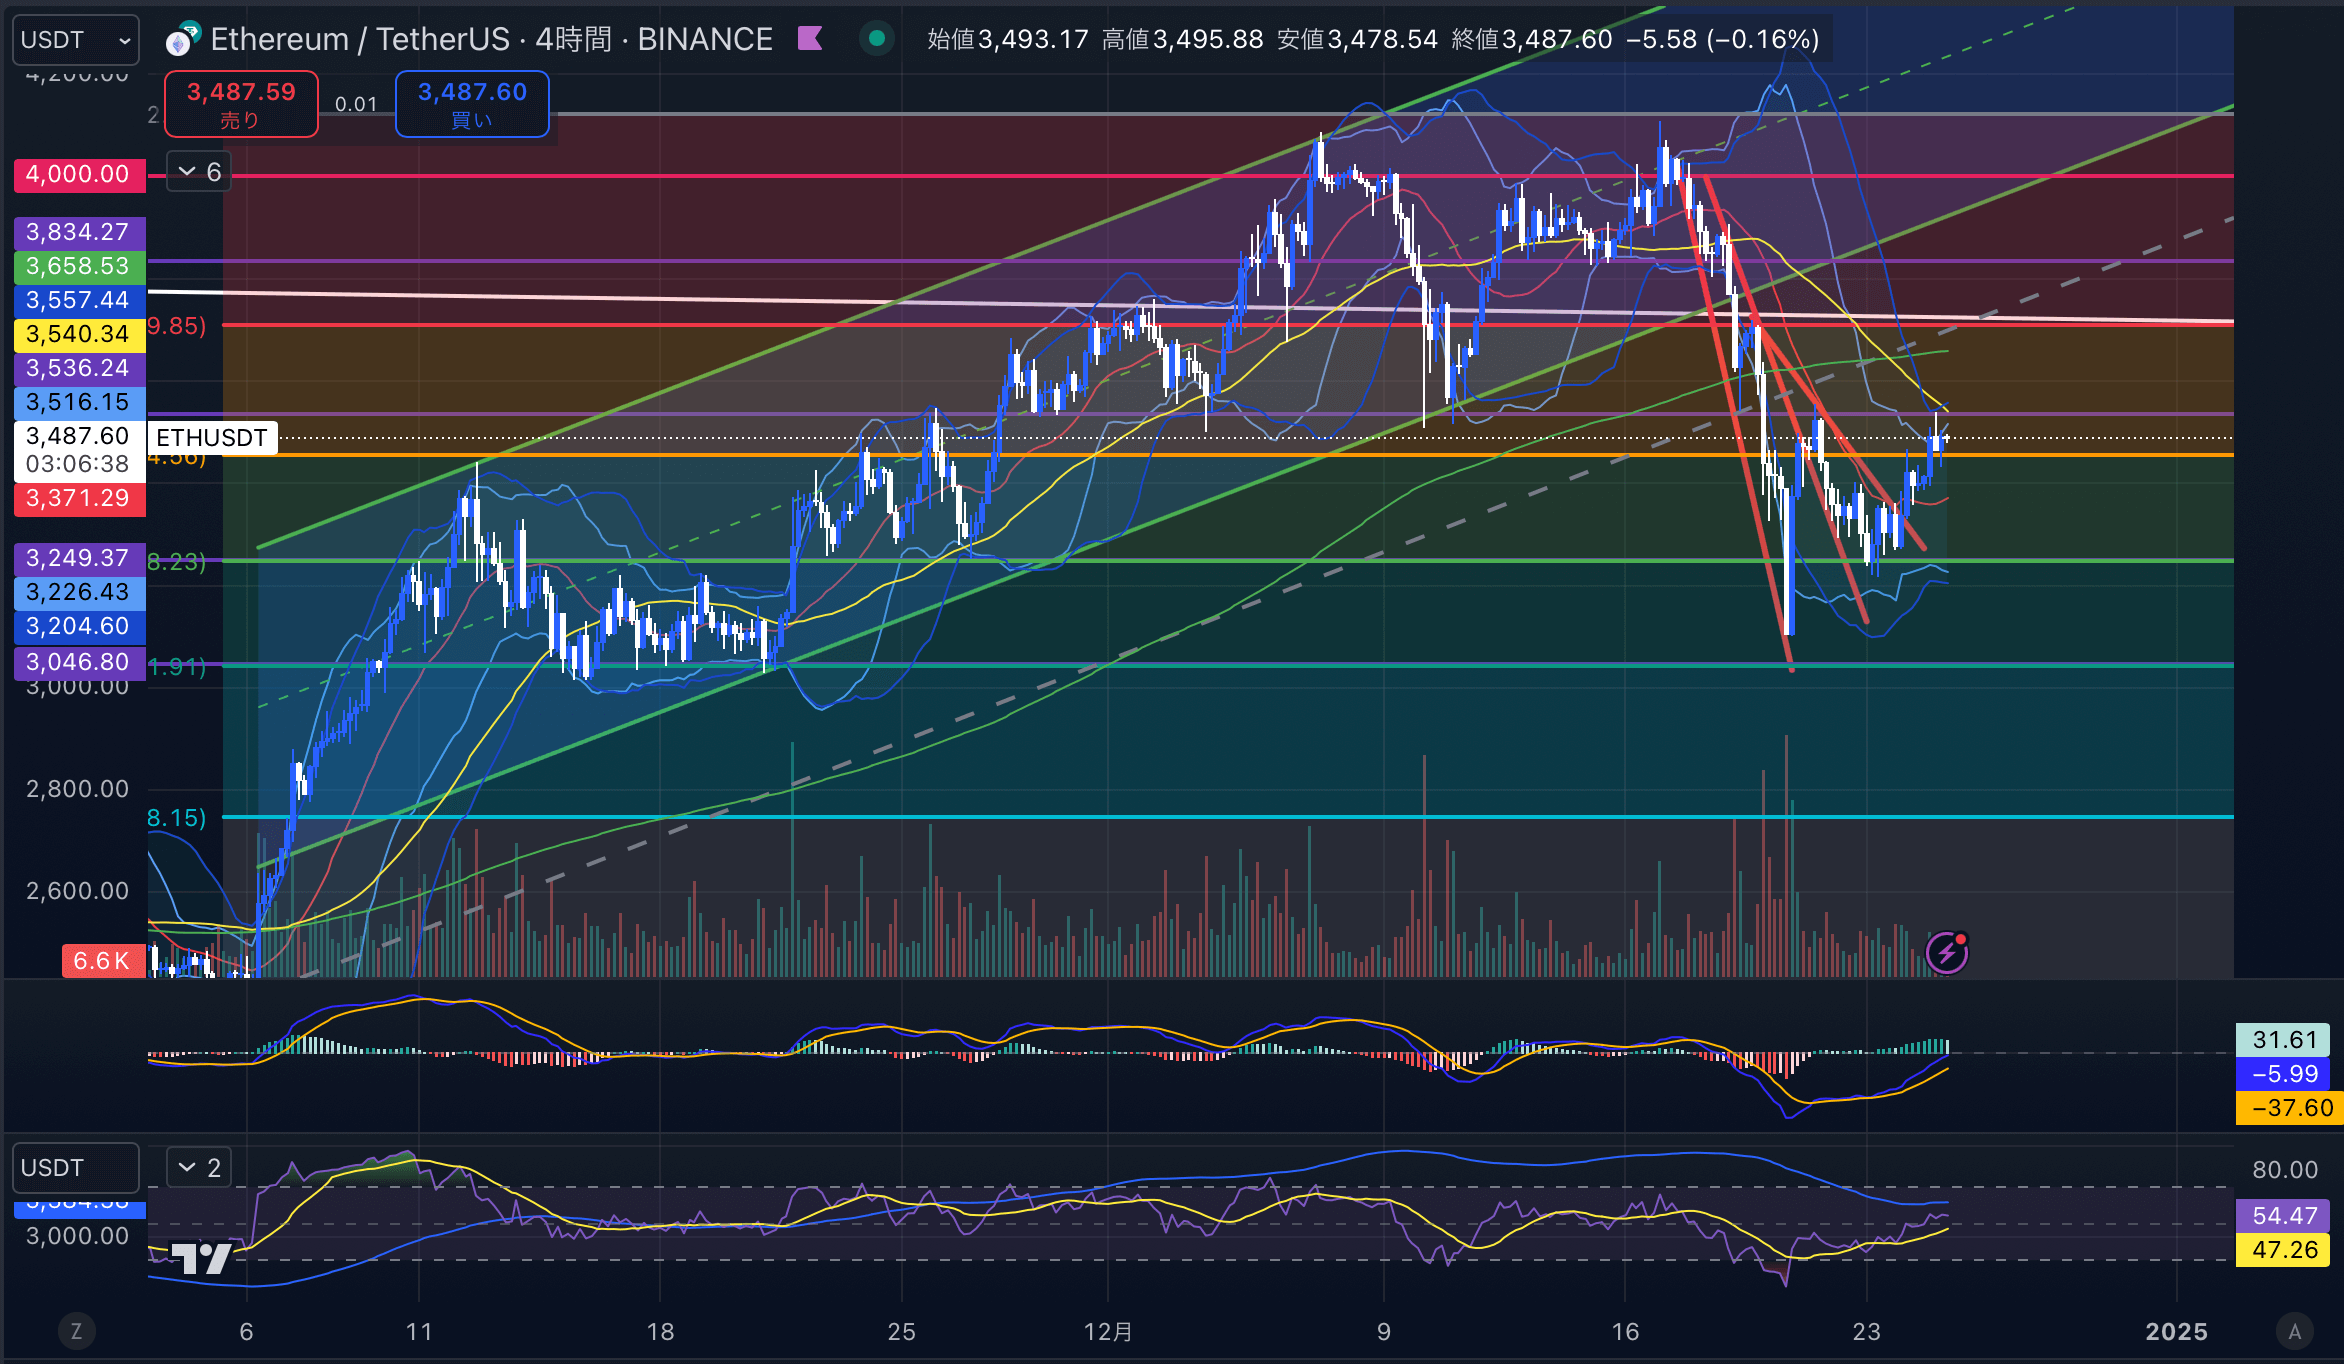Click the 3,834.27 purple price label

[79, 232]
